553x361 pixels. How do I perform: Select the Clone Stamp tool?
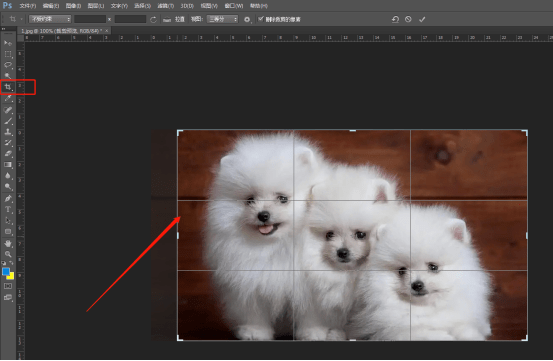tap(8, 132)
